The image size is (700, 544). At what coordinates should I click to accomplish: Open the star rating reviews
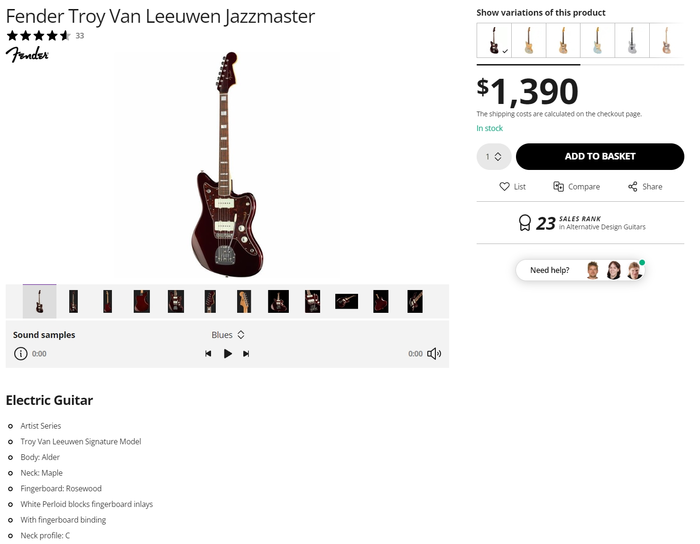pyautogui.click(x=39, y=35)
